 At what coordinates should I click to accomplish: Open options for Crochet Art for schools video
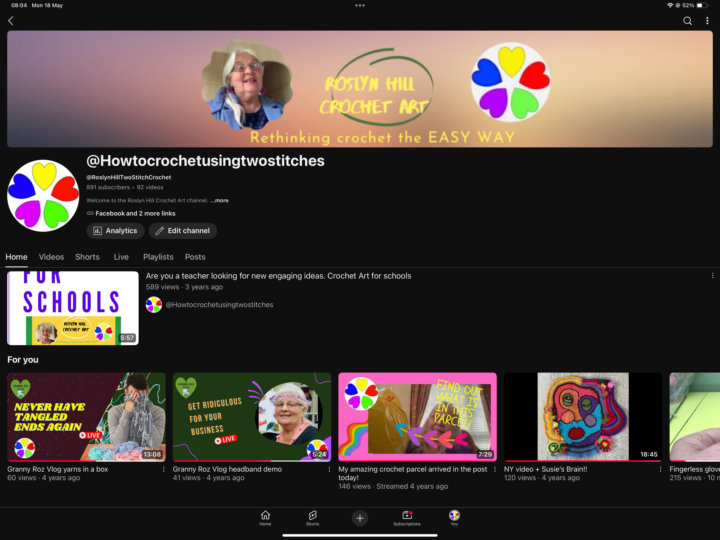click(x=712, y=276)
